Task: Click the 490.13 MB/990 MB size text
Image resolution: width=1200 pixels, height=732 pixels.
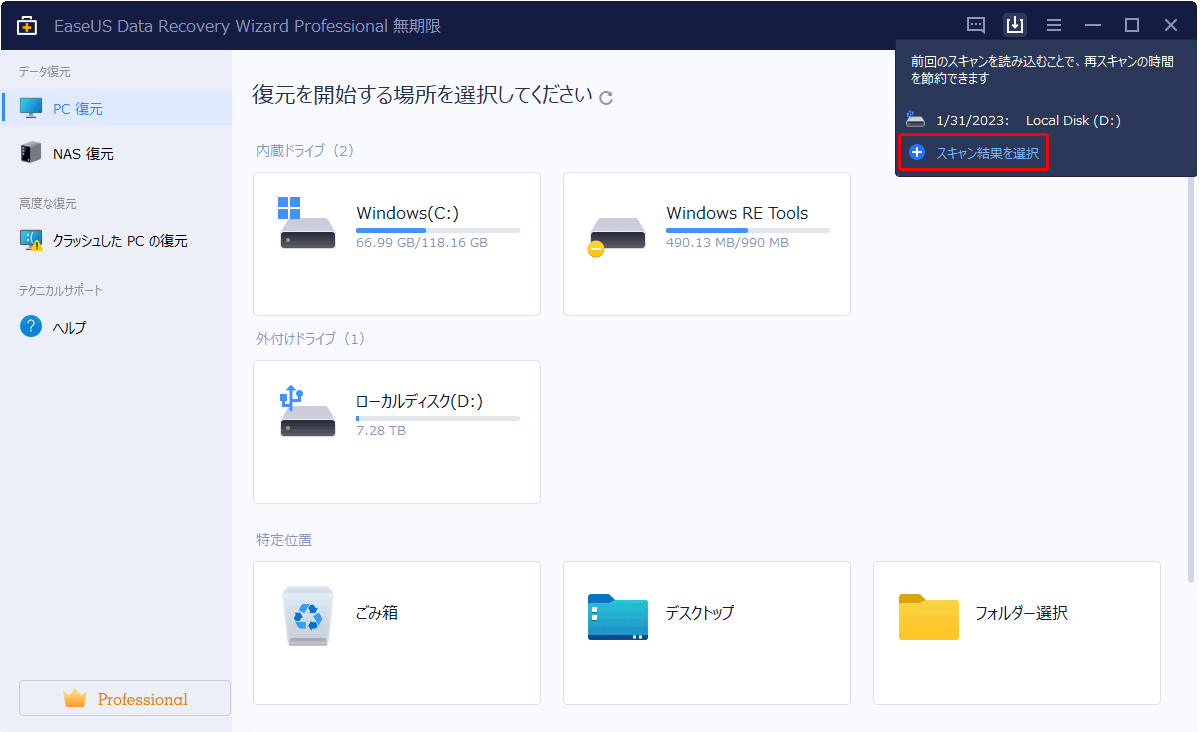Action: pos(727,243)
